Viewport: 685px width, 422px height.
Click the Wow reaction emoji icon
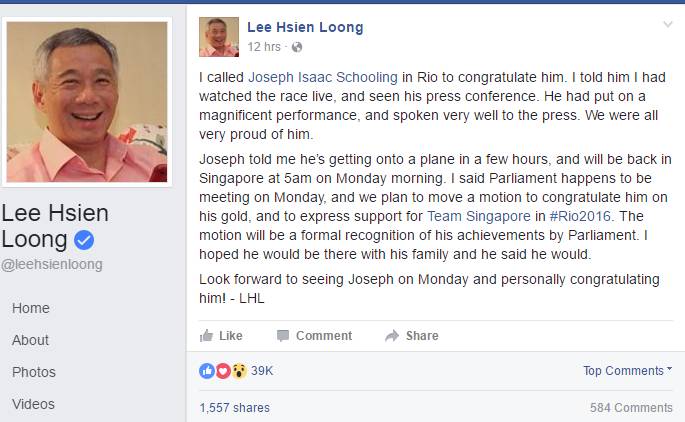pos(239,371)
